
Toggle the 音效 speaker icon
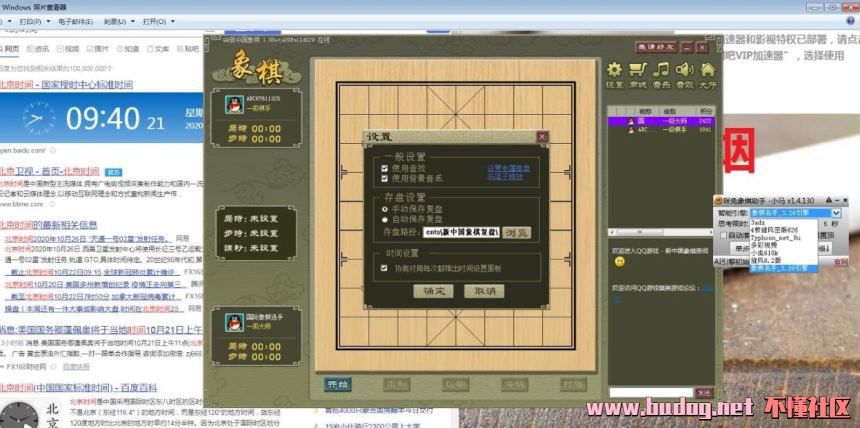pos(684,71)
